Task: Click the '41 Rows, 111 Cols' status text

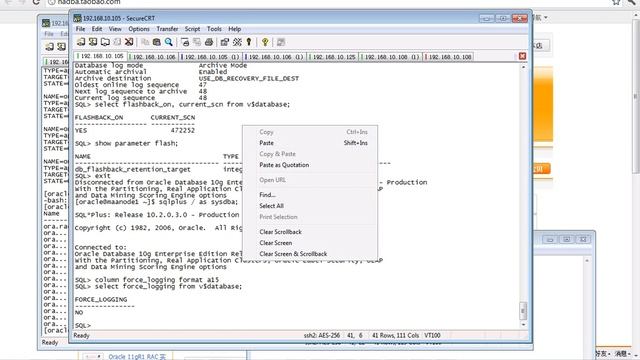Action: 395,336
